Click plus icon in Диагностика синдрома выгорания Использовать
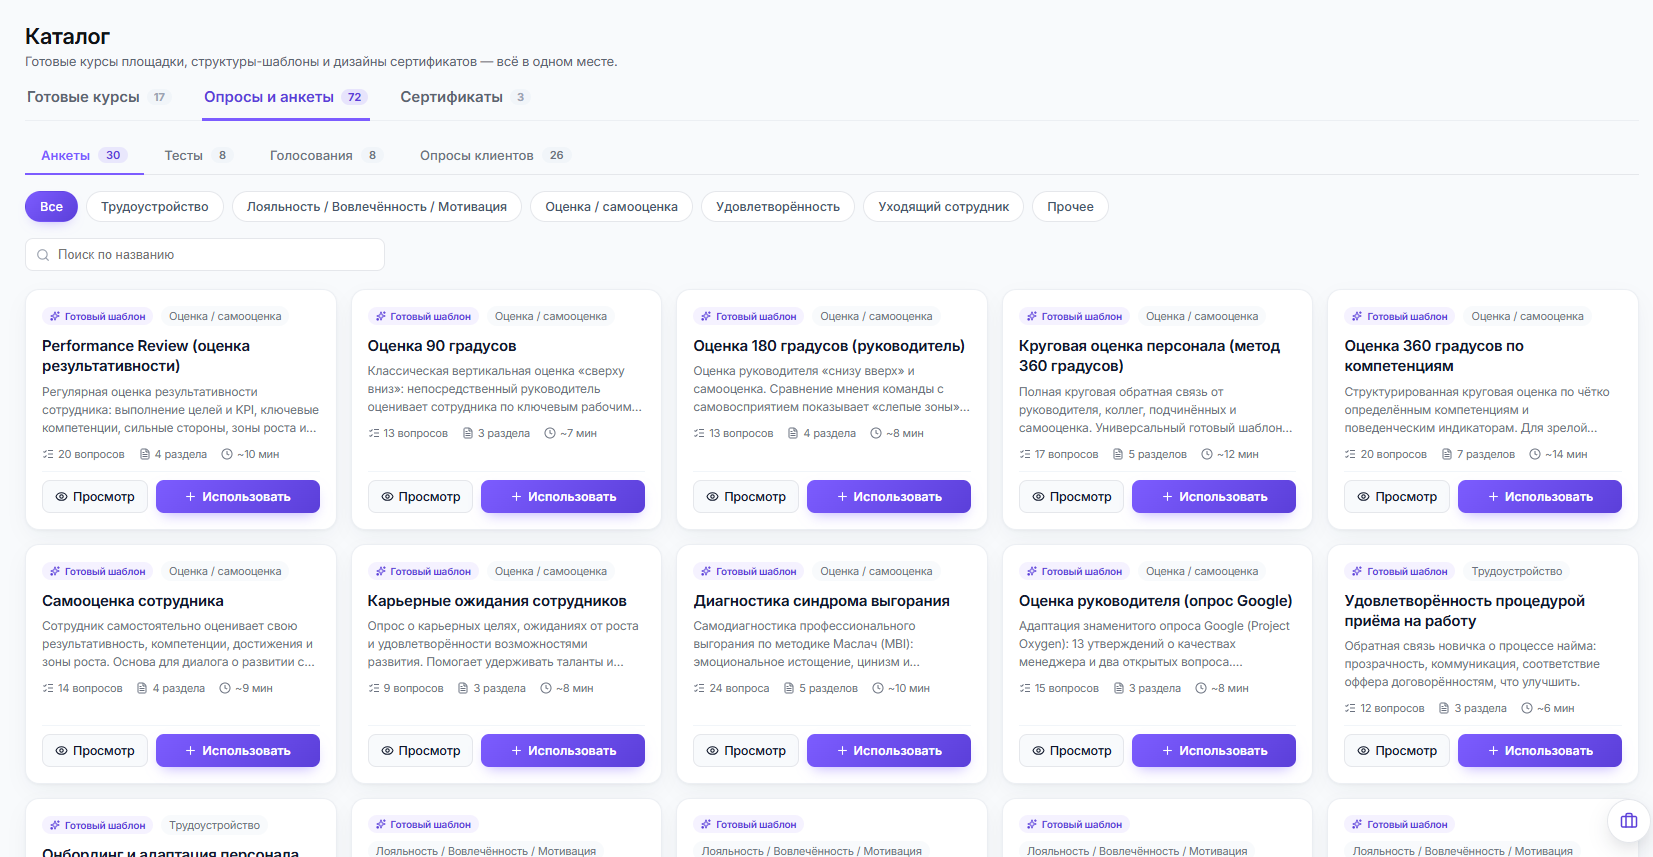The height and width of the screenshot is (857, 1653). tap(842, 751)
